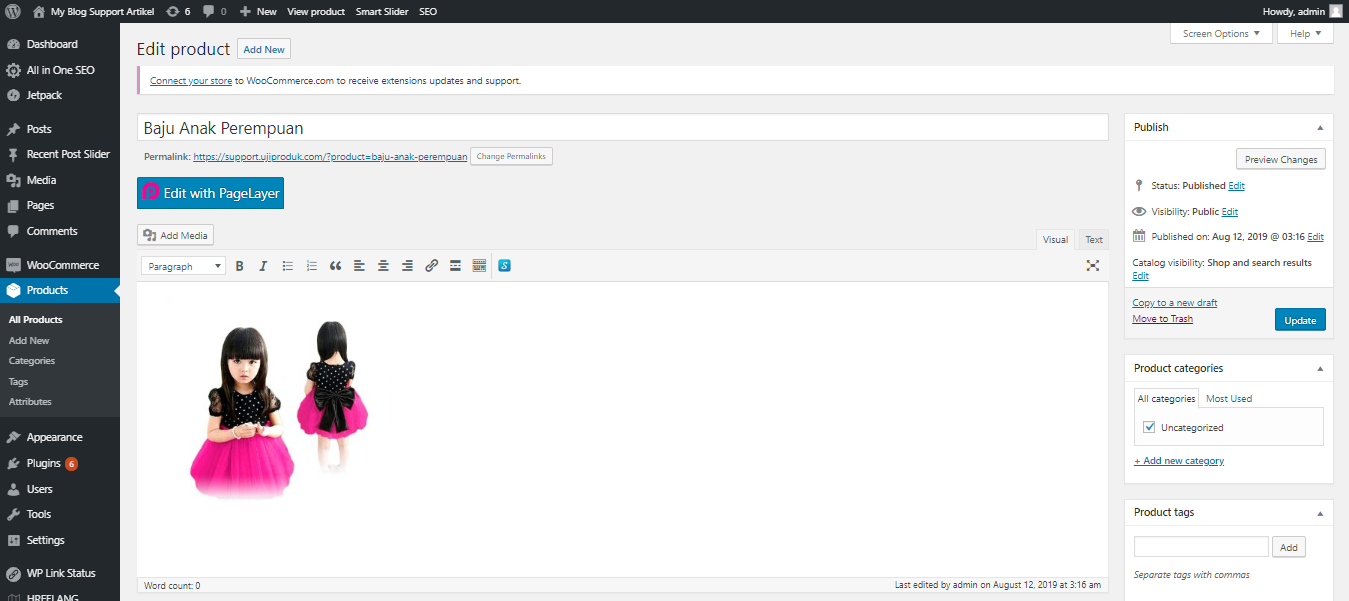Enable distraction-free fullscreen mode
The height and width of the screenshot is (601, 1349).
click(x=1092, y=266)
